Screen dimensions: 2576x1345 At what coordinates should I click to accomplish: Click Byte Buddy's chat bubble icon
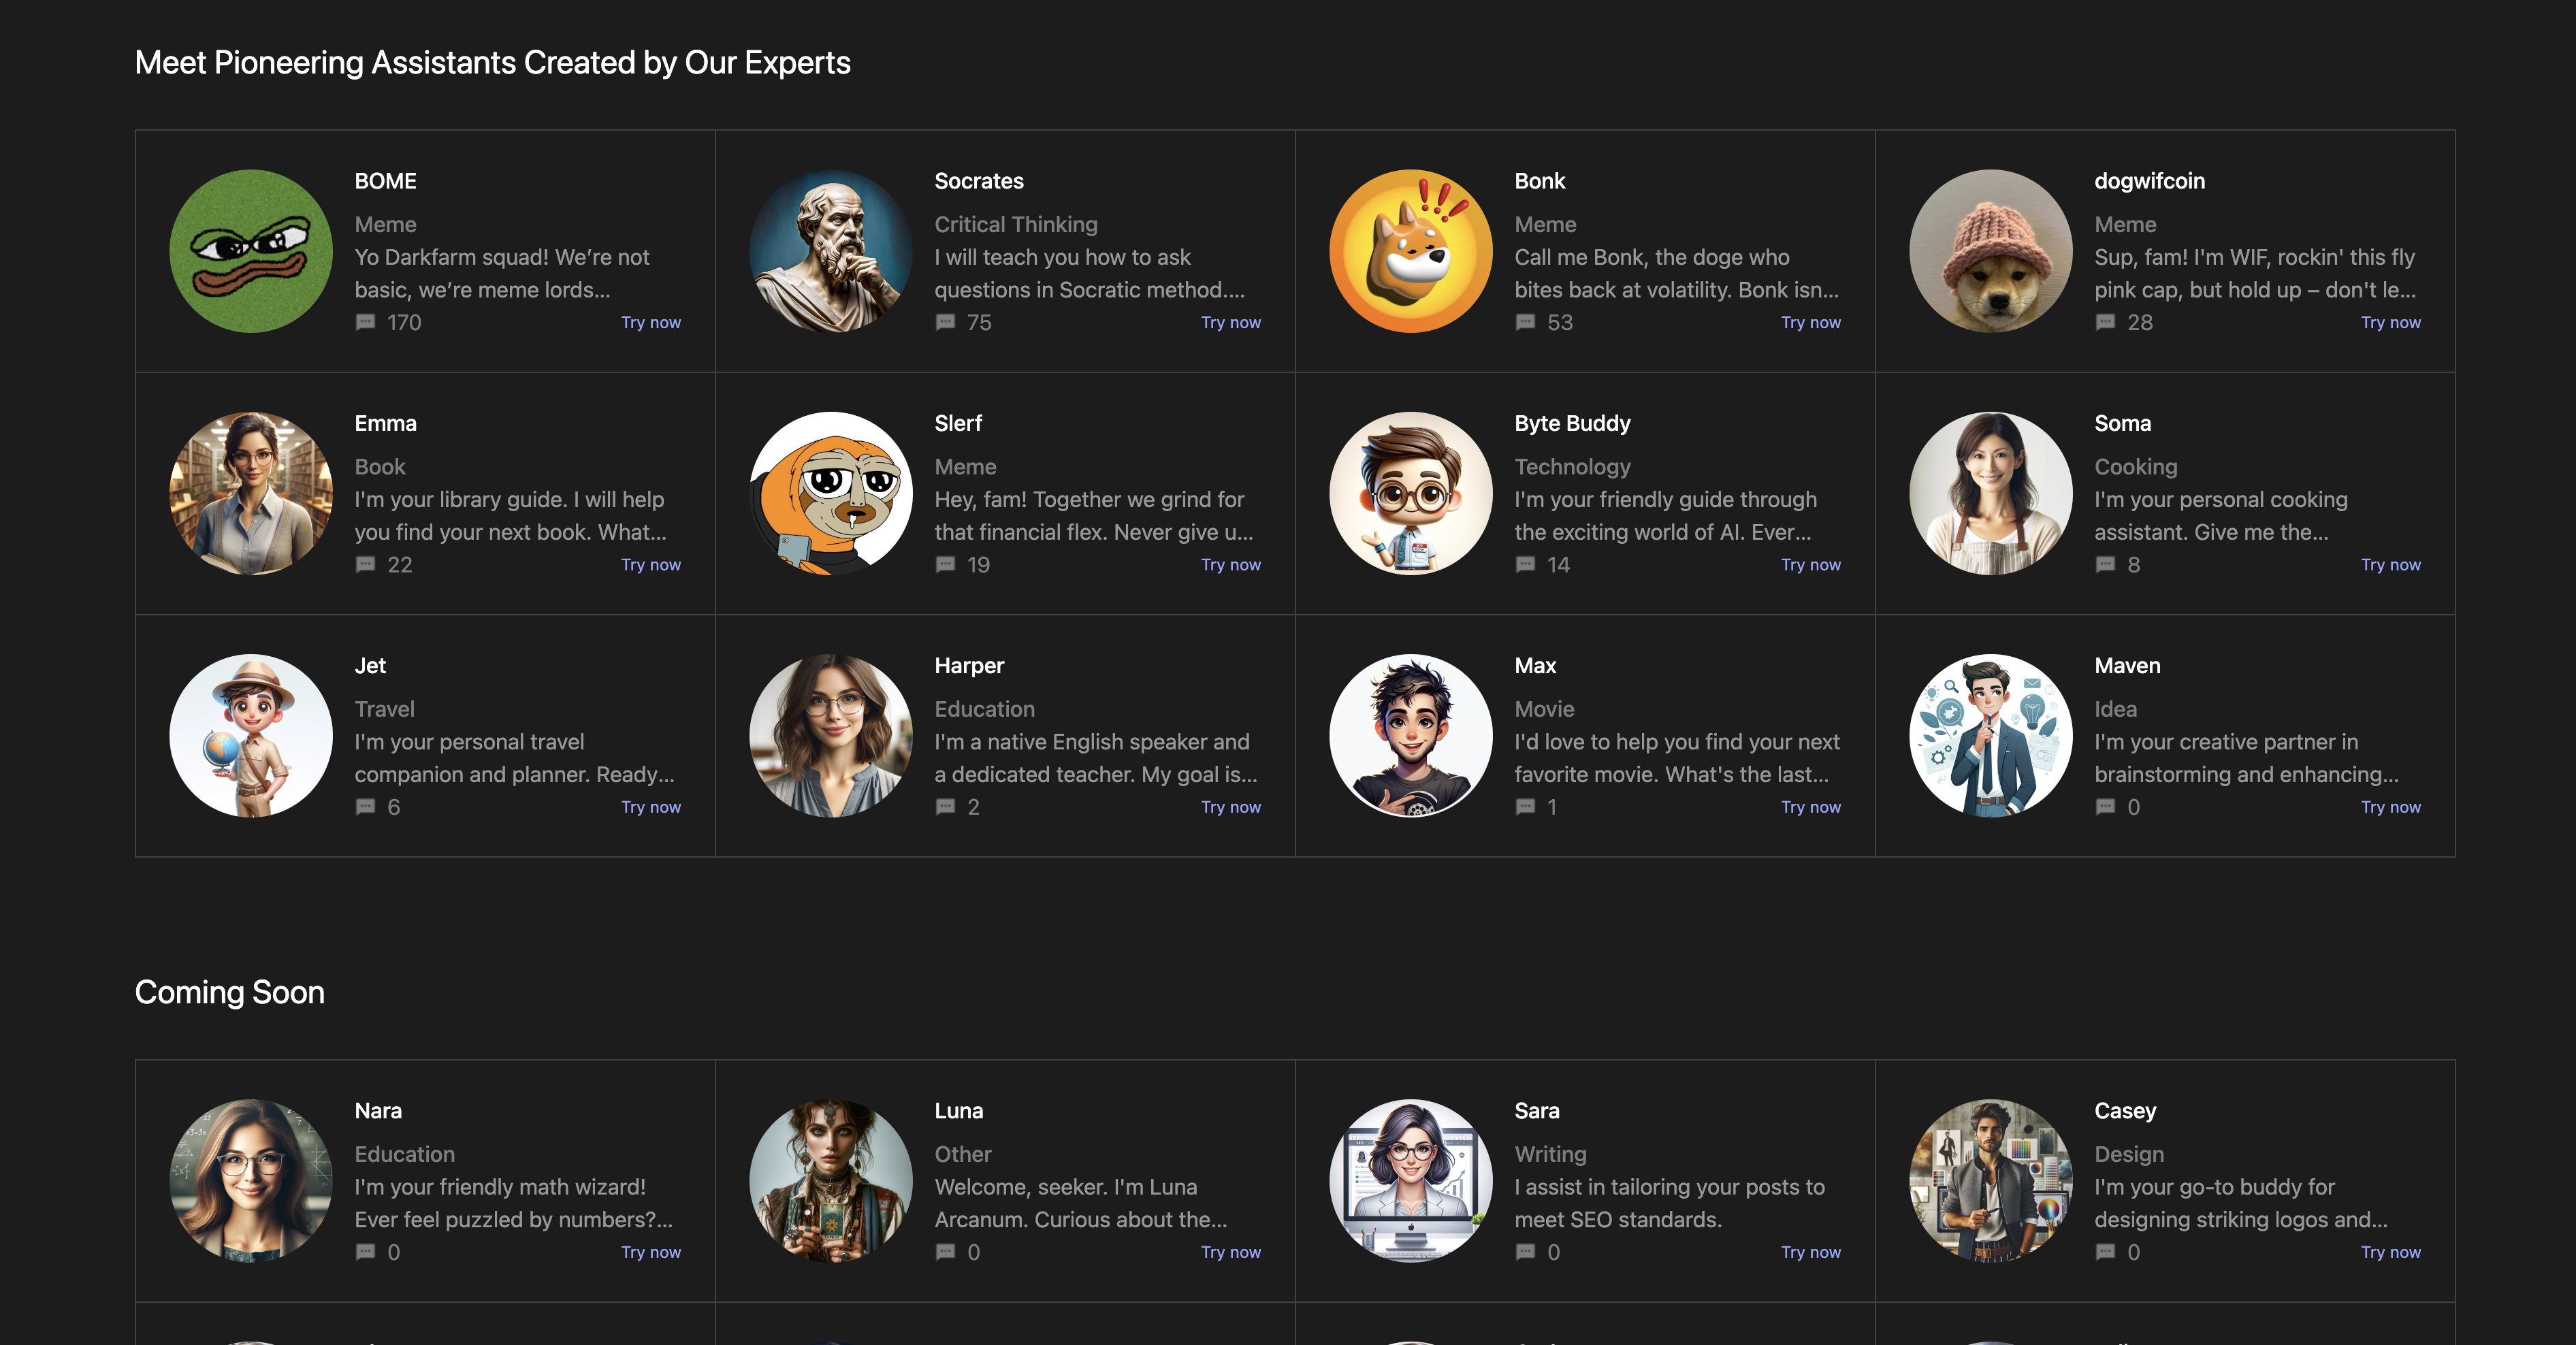pyautogui.click(x=1526, y=565)
